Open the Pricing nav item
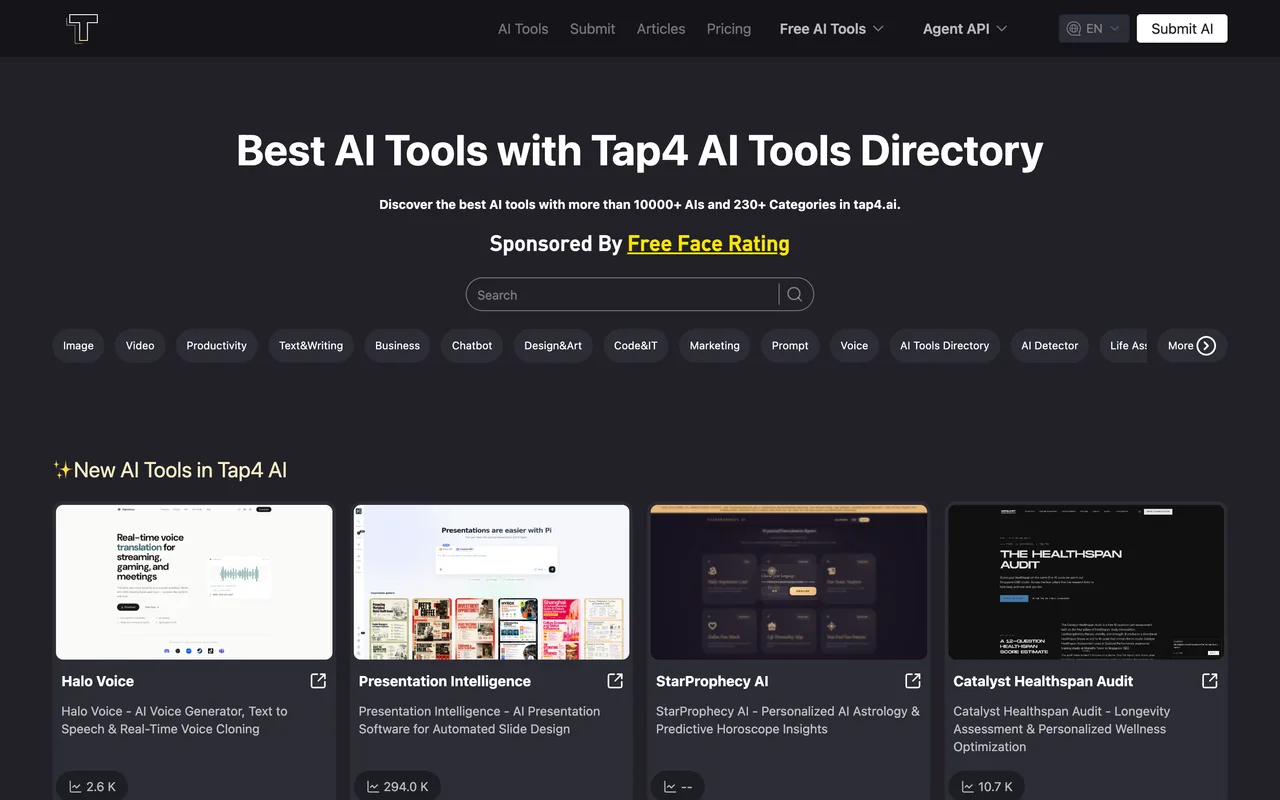Viewport: 1280px width, 800px height. click(x=729, y=29)
